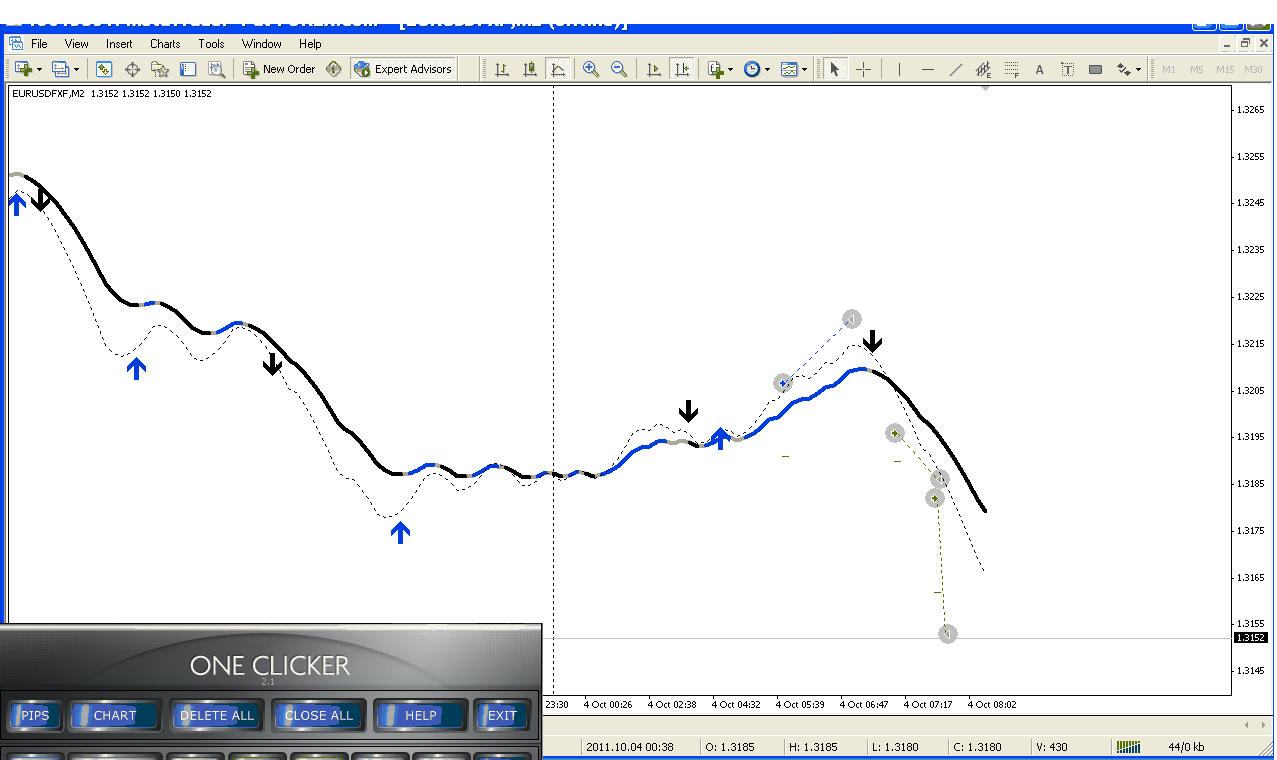Image resolution: width=1277 pixels, height=760 pixels.
Task: Toggle chart auto scroll
Action: 654,69
